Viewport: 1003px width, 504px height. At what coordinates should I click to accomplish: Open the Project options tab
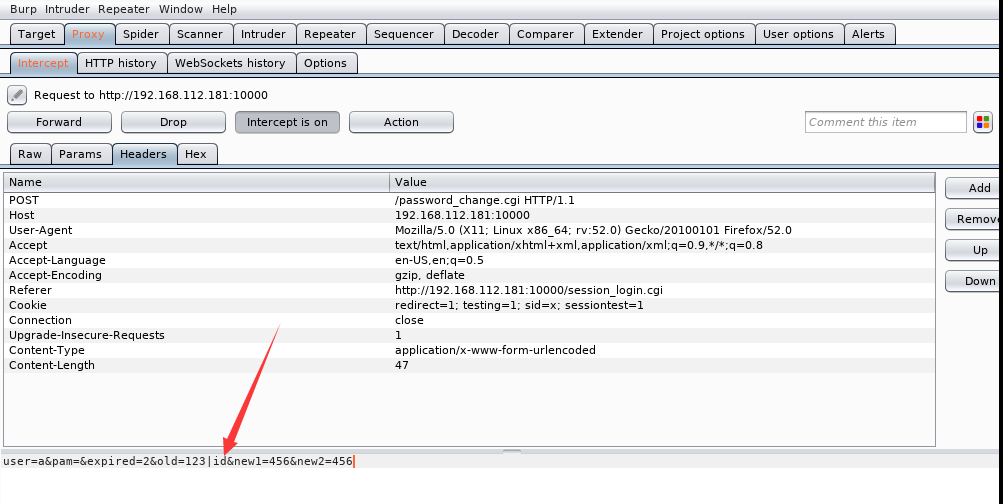(703, 34)
